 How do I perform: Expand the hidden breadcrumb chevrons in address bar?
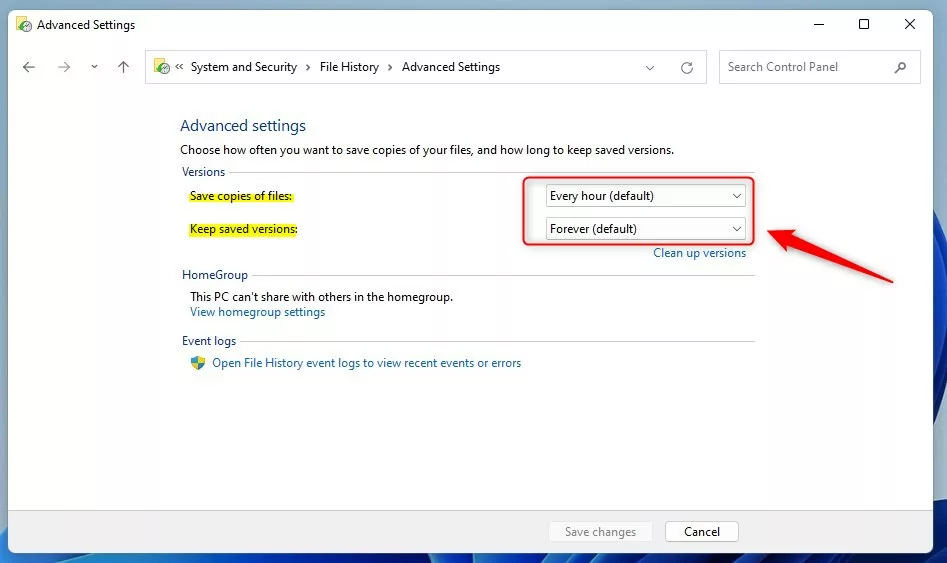[x=179, y=66]
